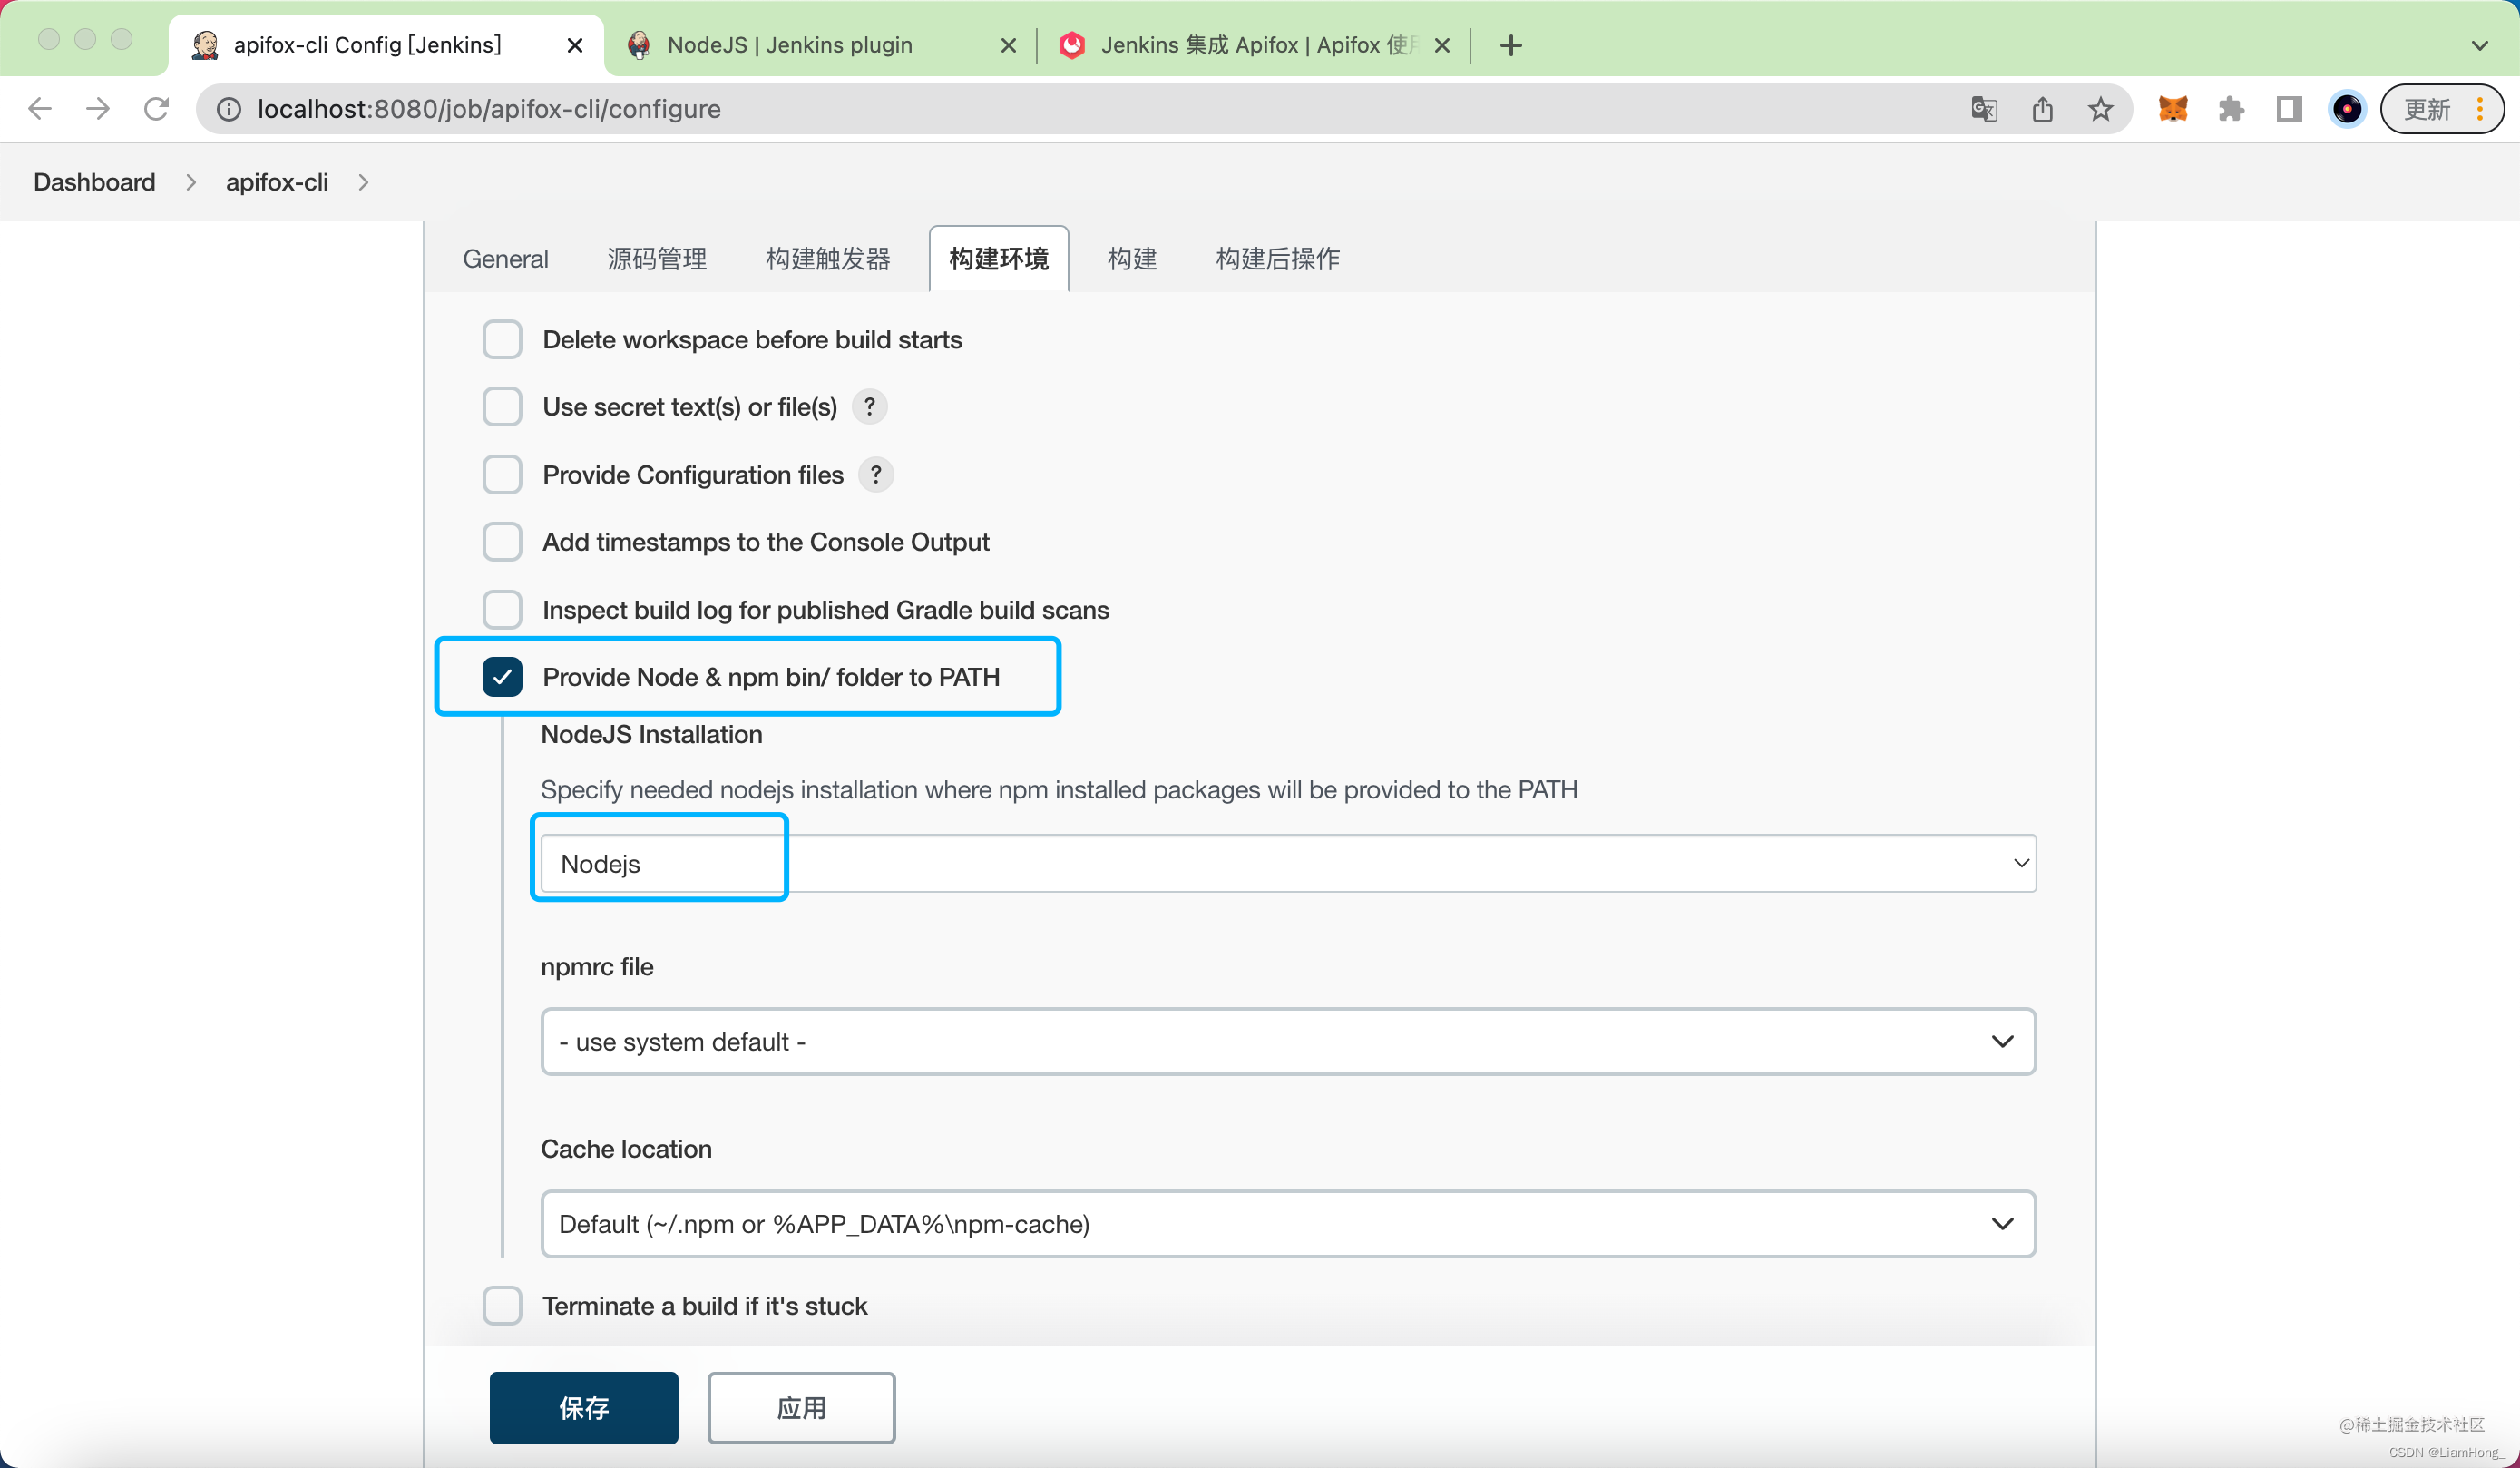Image resolution: width=2520 pixels, height=1468 pixels.
Task: Bookmark page with the star icon
Action: click(x=2100, y=108)
